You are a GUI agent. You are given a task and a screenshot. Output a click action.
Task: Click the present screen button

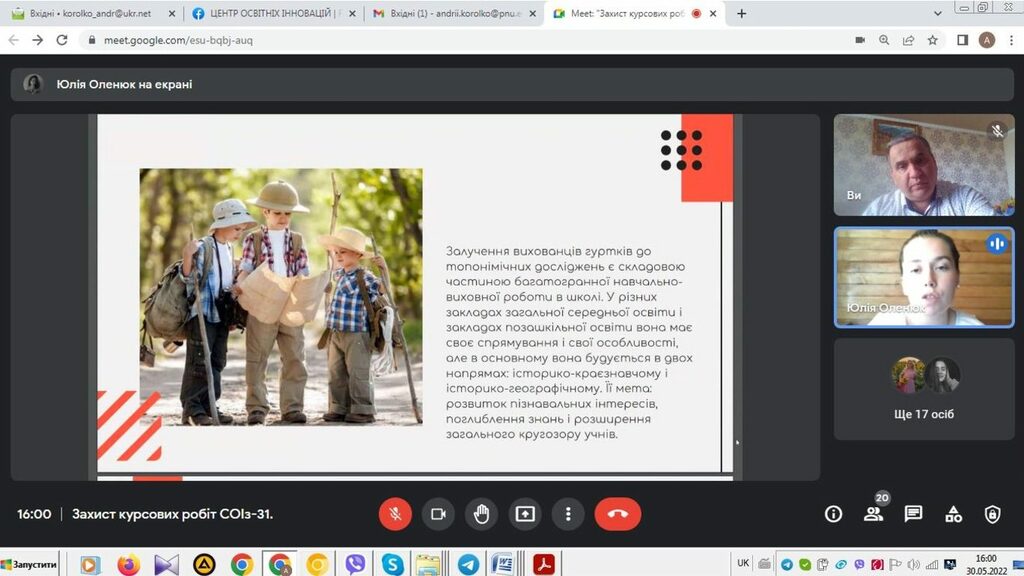coord(525,514)
